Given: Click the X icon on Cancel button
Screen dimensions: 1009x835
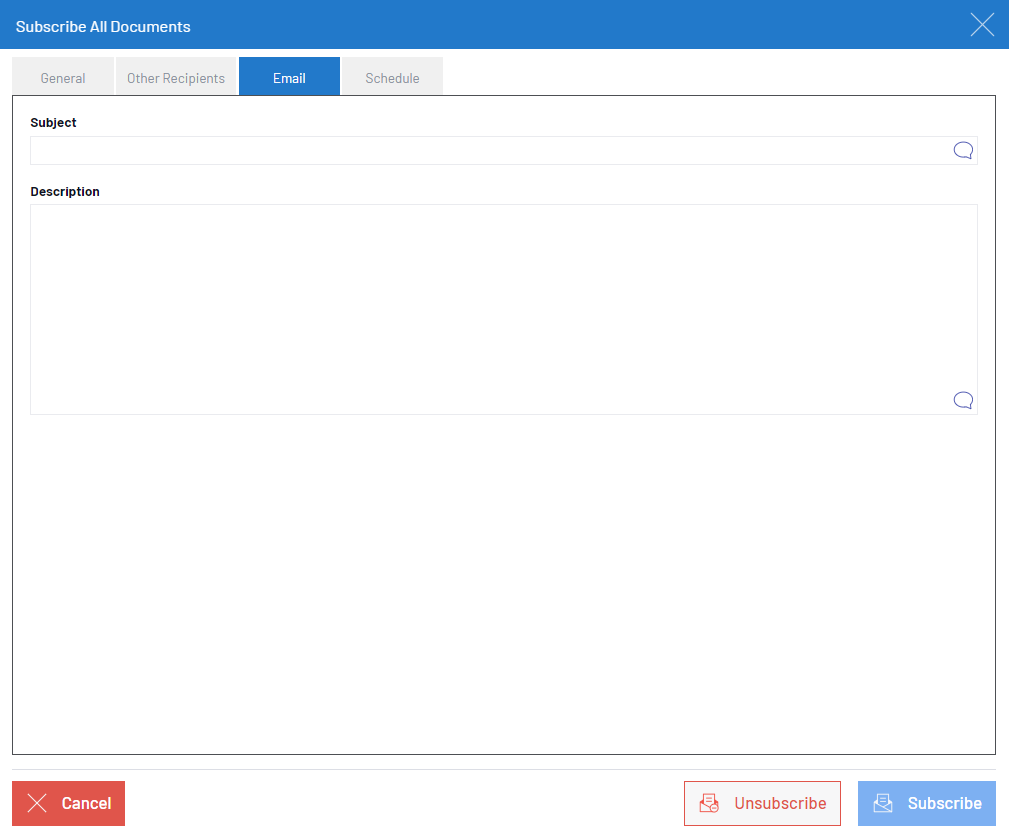Looking at the screenshot, I should (x=38, y=803).
